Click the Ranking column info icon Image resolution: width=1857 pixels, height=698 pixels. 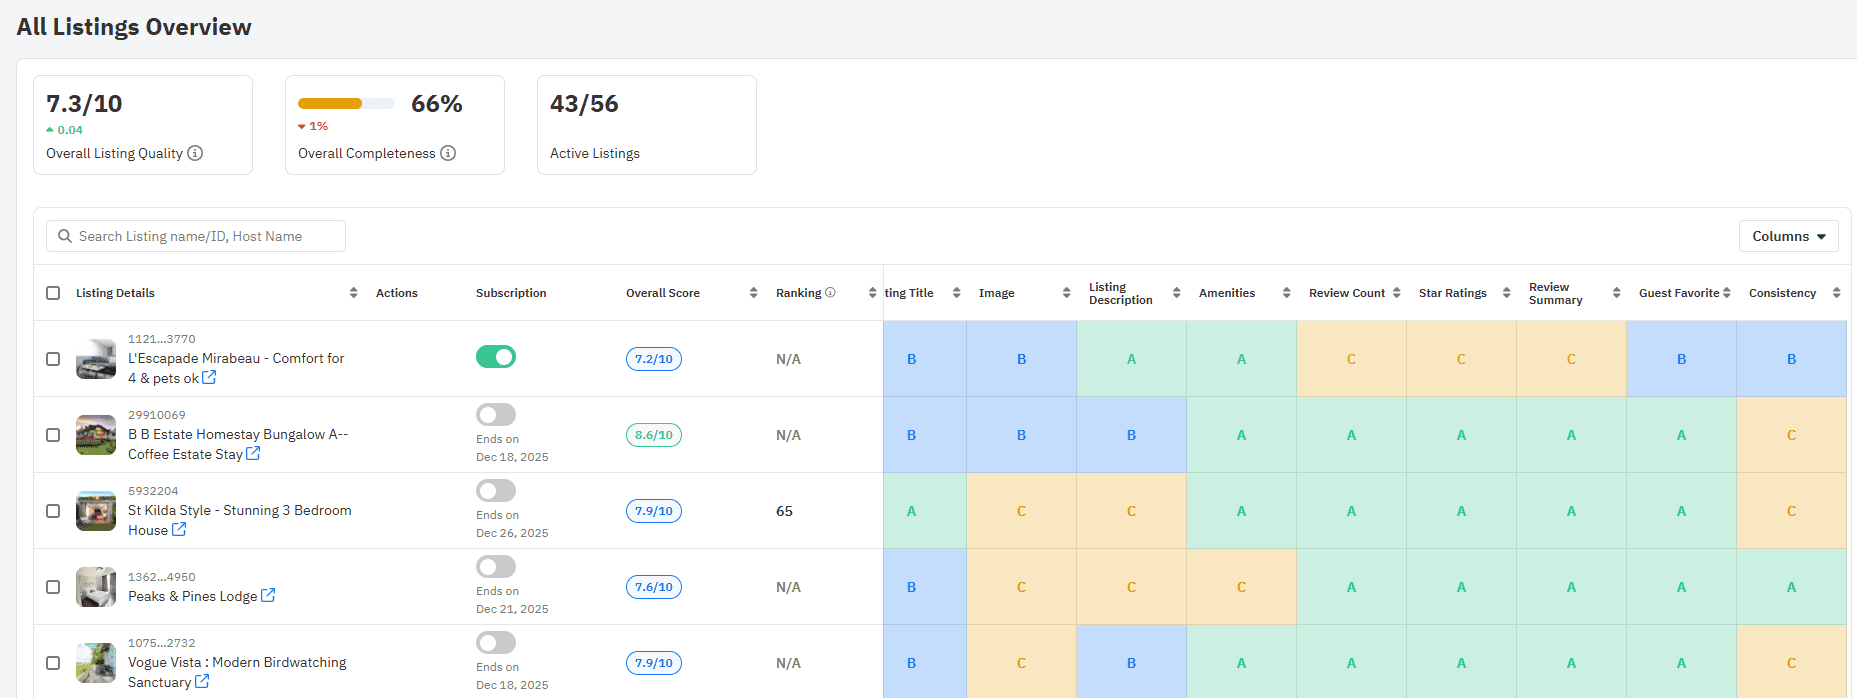point(830,293)
